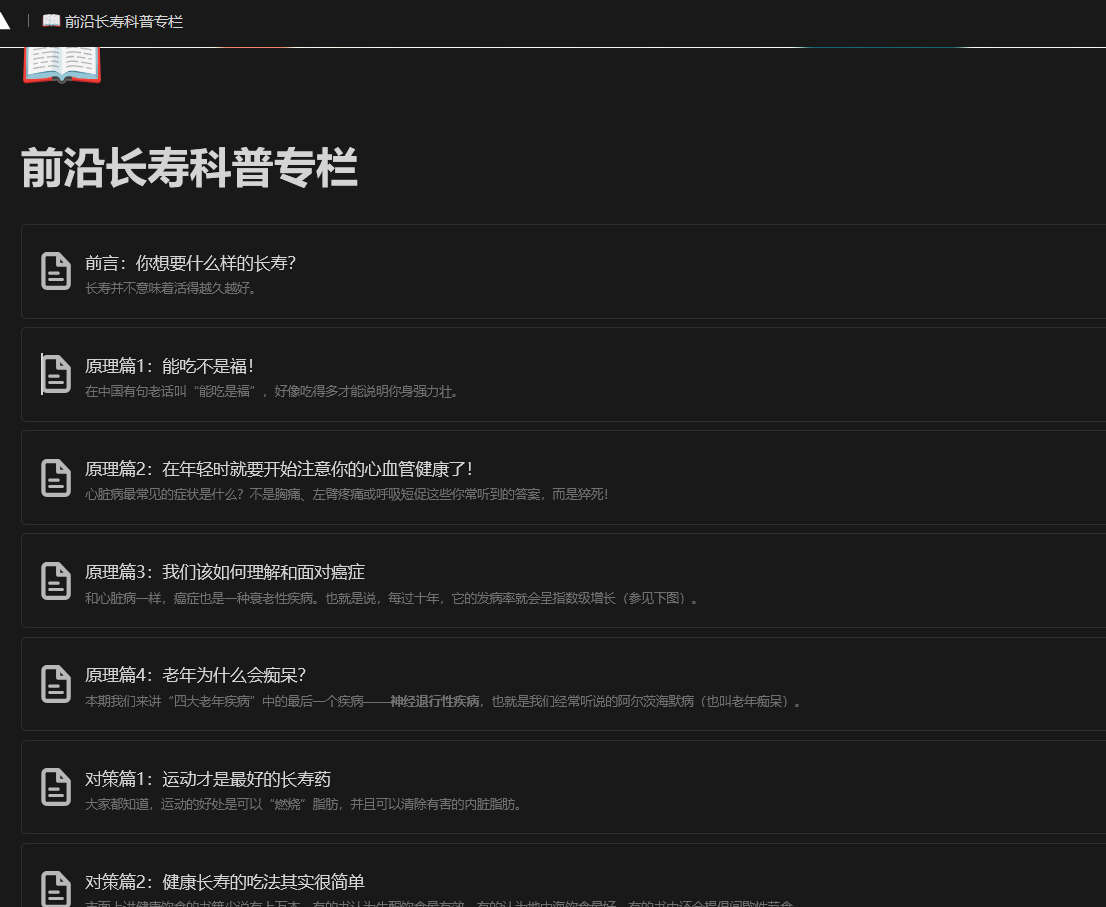
Task: Open the 前沿长寿科普专栏 breadcrumb in top bar
Action: pyautogui.click(x=113, y=21)
